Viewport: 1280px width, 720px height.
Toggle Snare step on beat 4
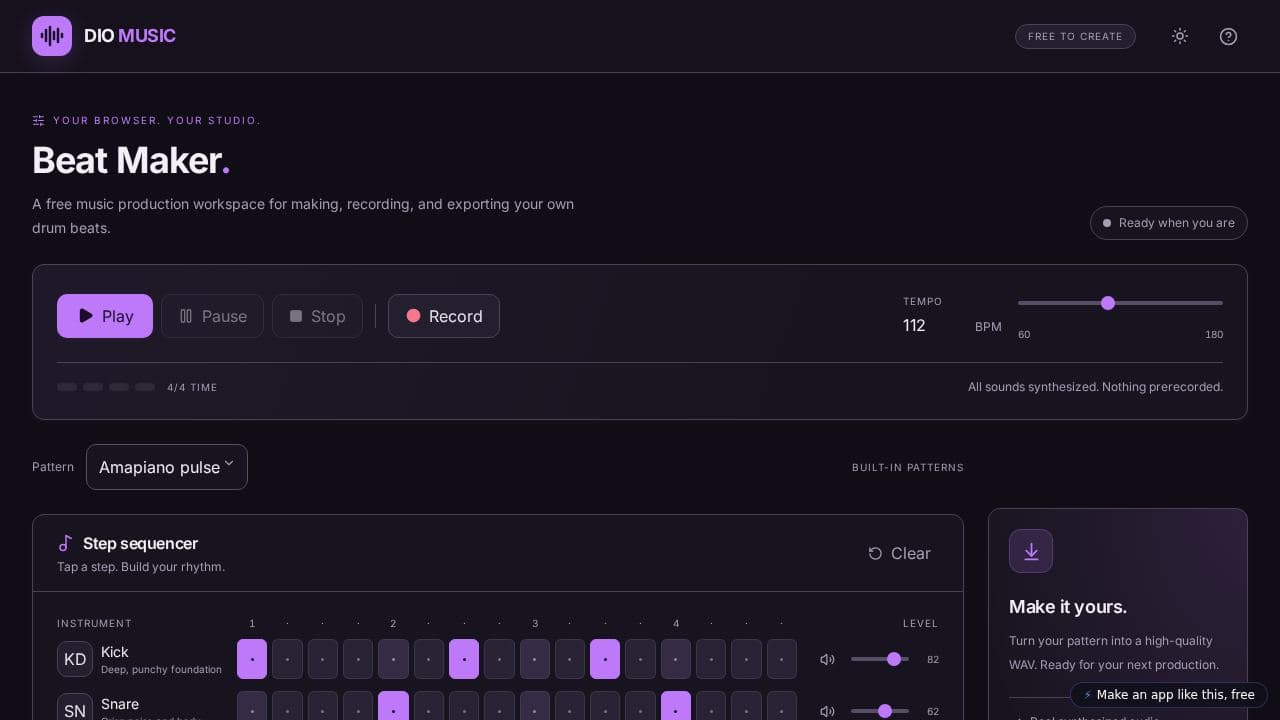coord(676,706)
